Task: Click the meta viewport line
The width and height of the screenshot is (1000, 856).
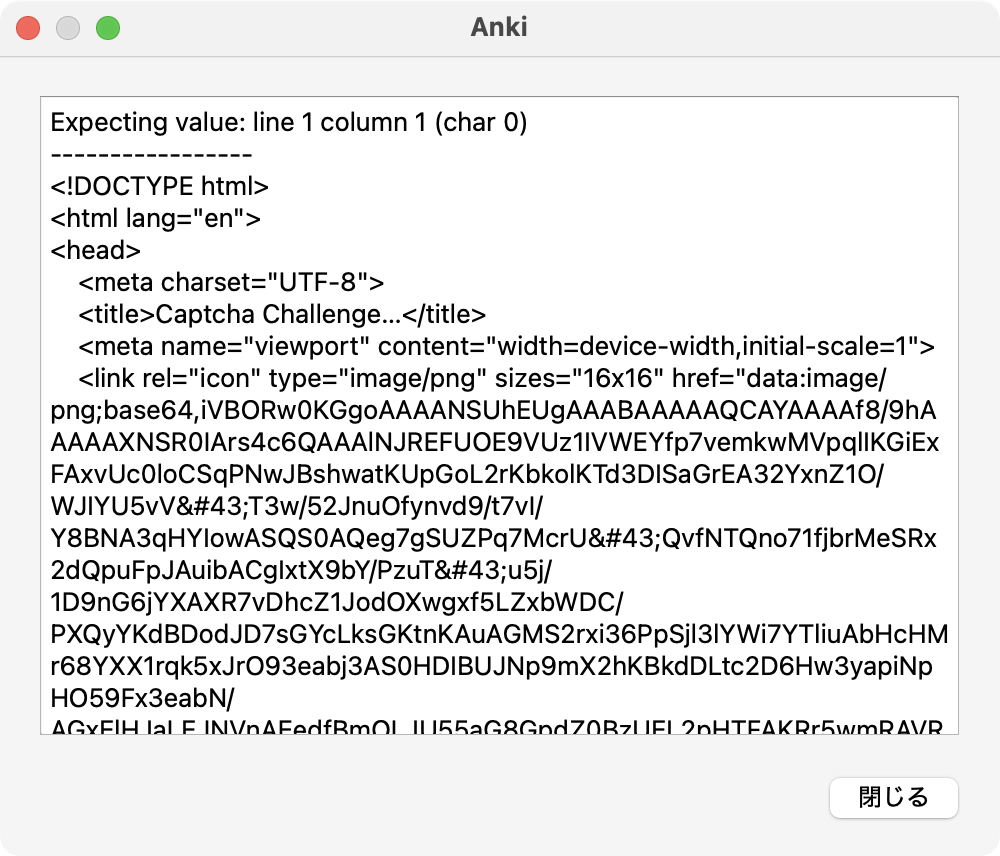Action: (x=506, y=347)
